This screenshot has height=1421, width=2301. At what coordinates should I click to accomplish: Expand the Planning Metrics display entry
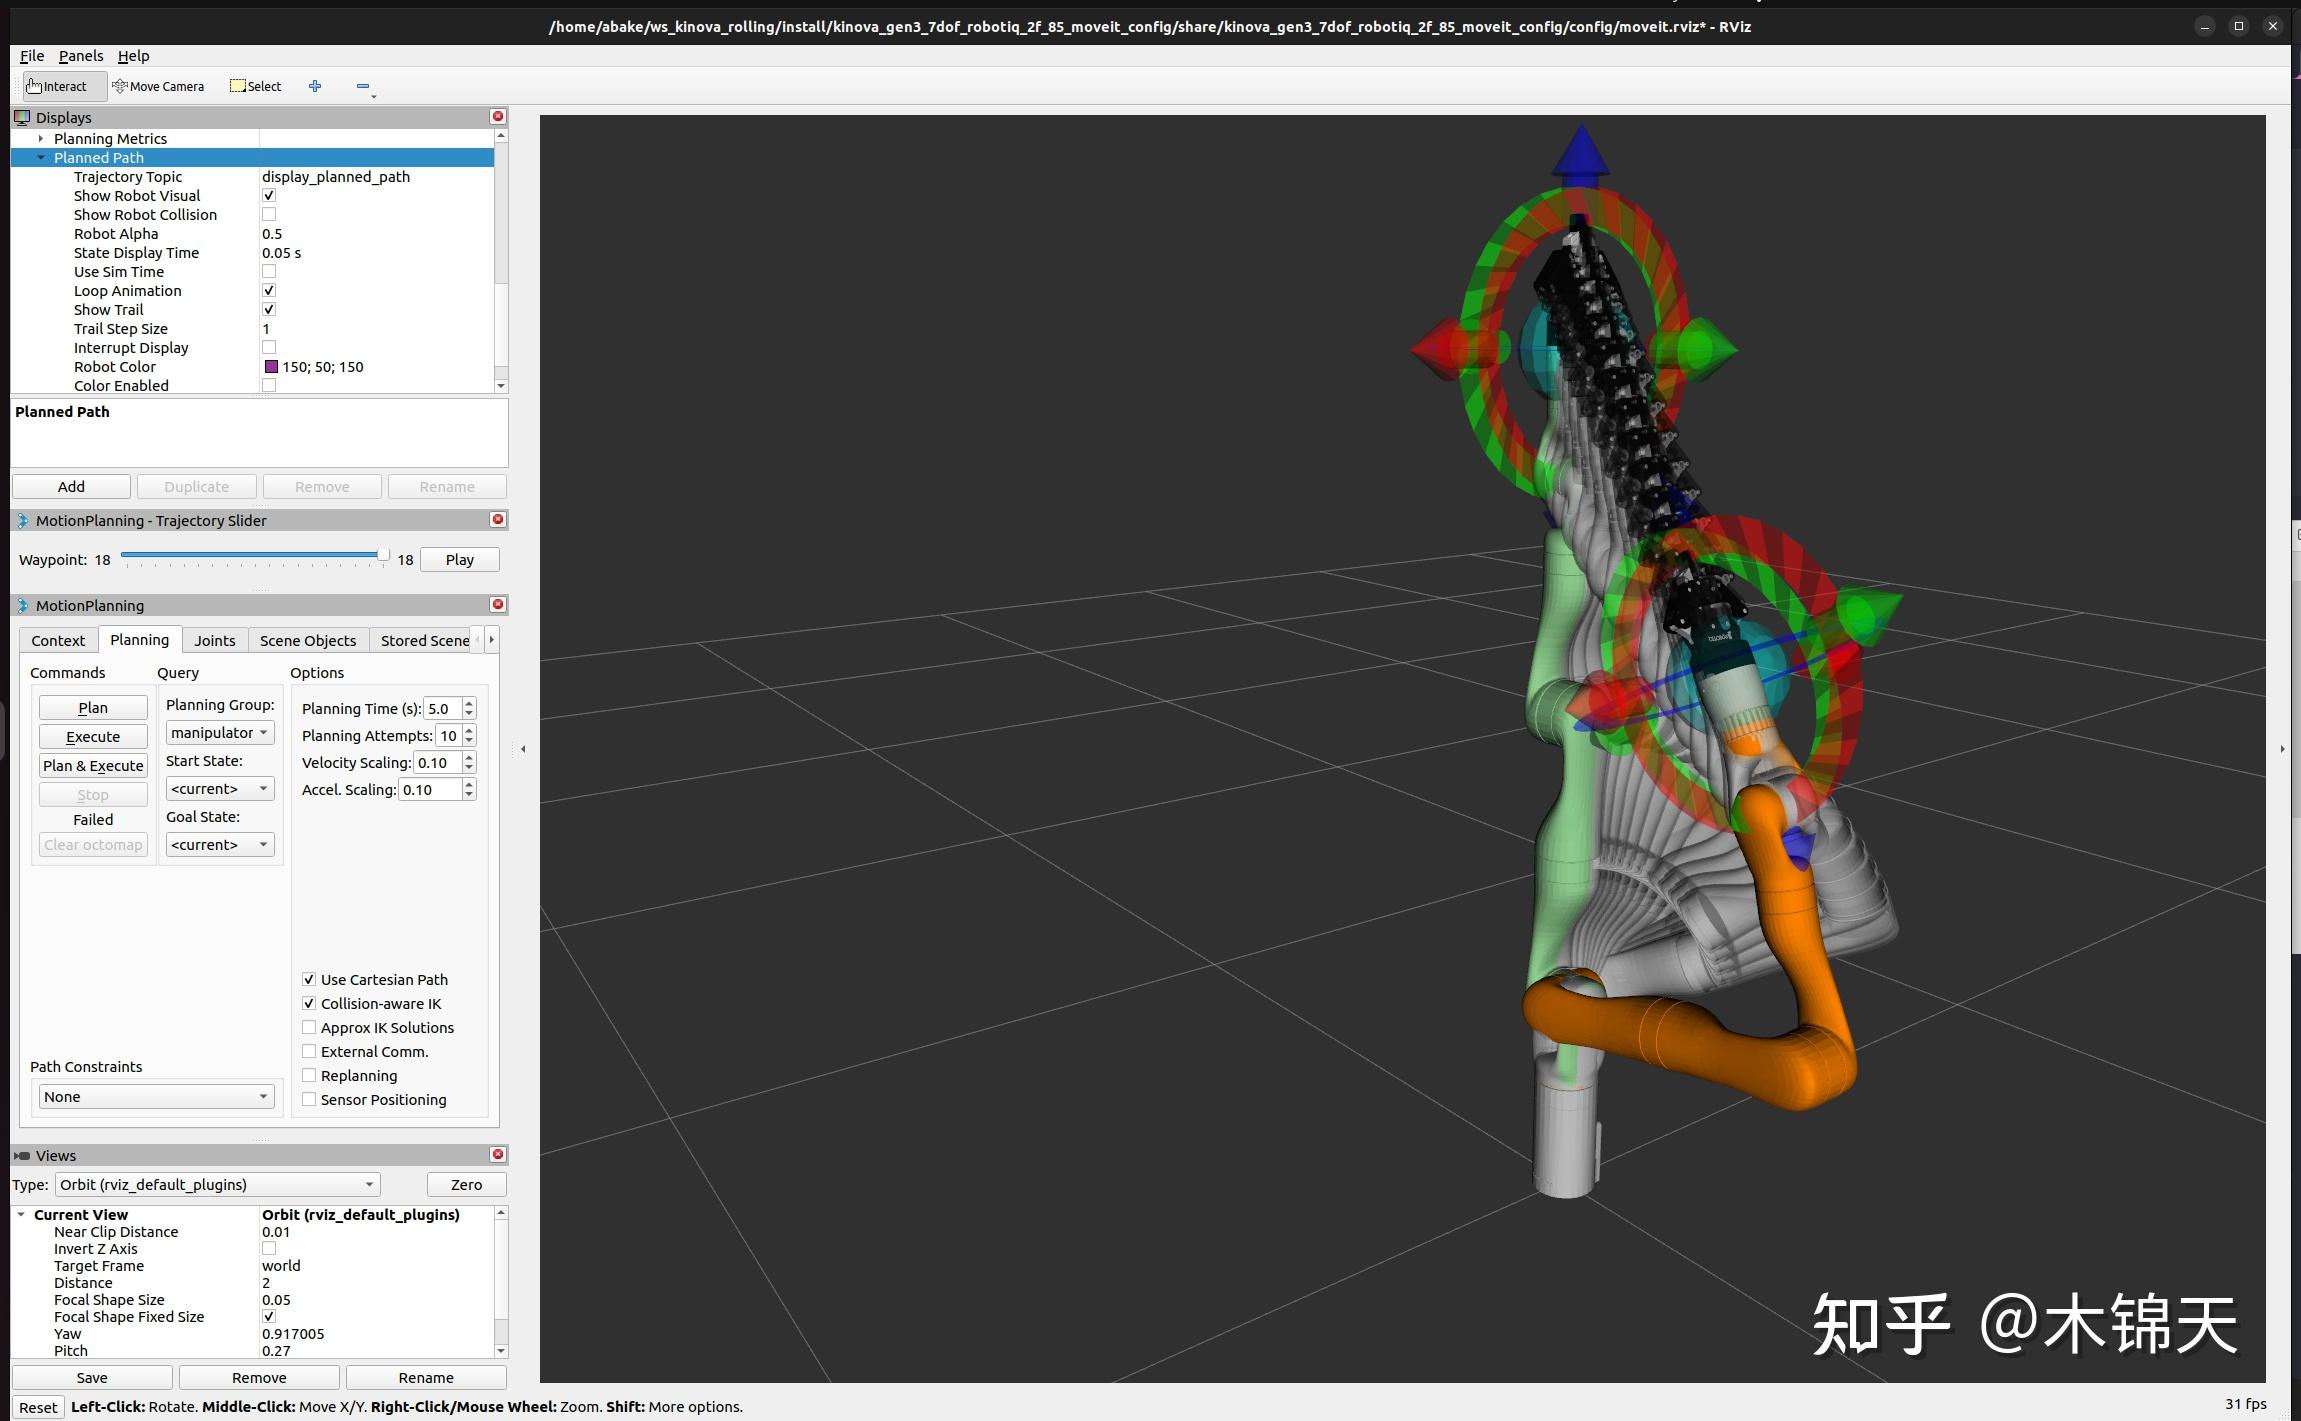pos(41,138)
